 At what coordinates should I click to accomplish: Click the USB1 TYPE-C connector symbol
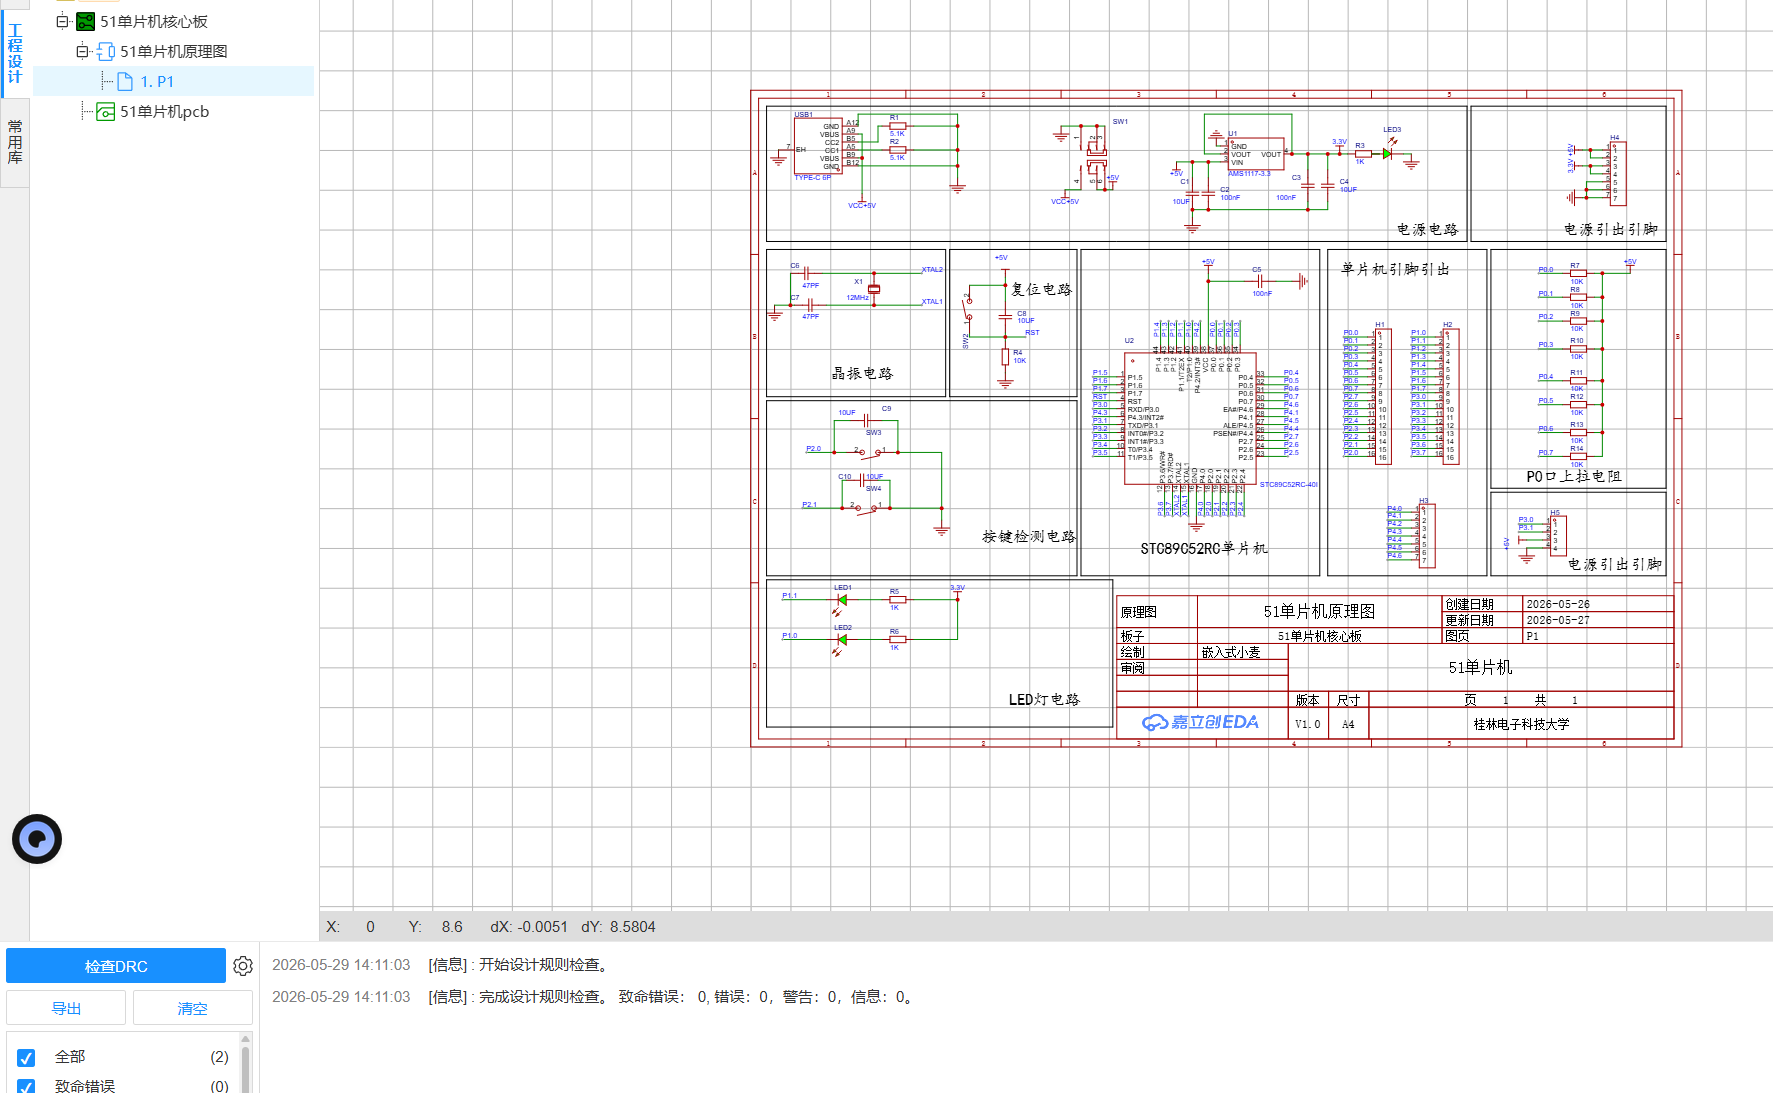click(x=818, y=146)
